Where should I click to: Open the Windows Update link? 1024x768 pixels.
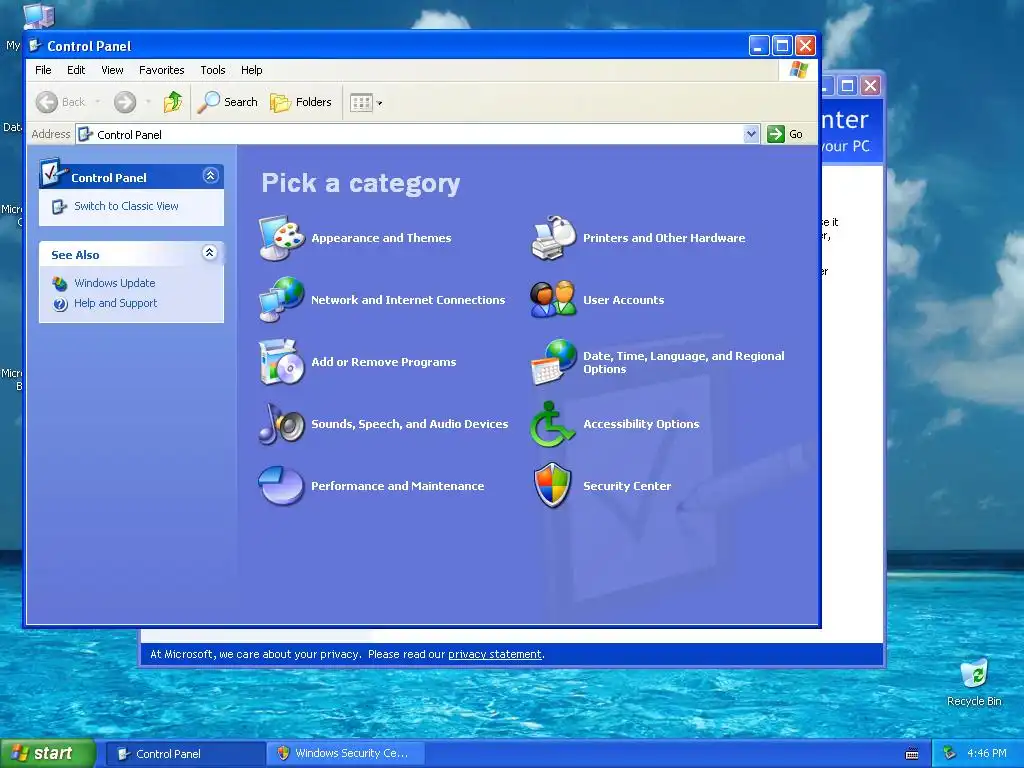point(114,283)
